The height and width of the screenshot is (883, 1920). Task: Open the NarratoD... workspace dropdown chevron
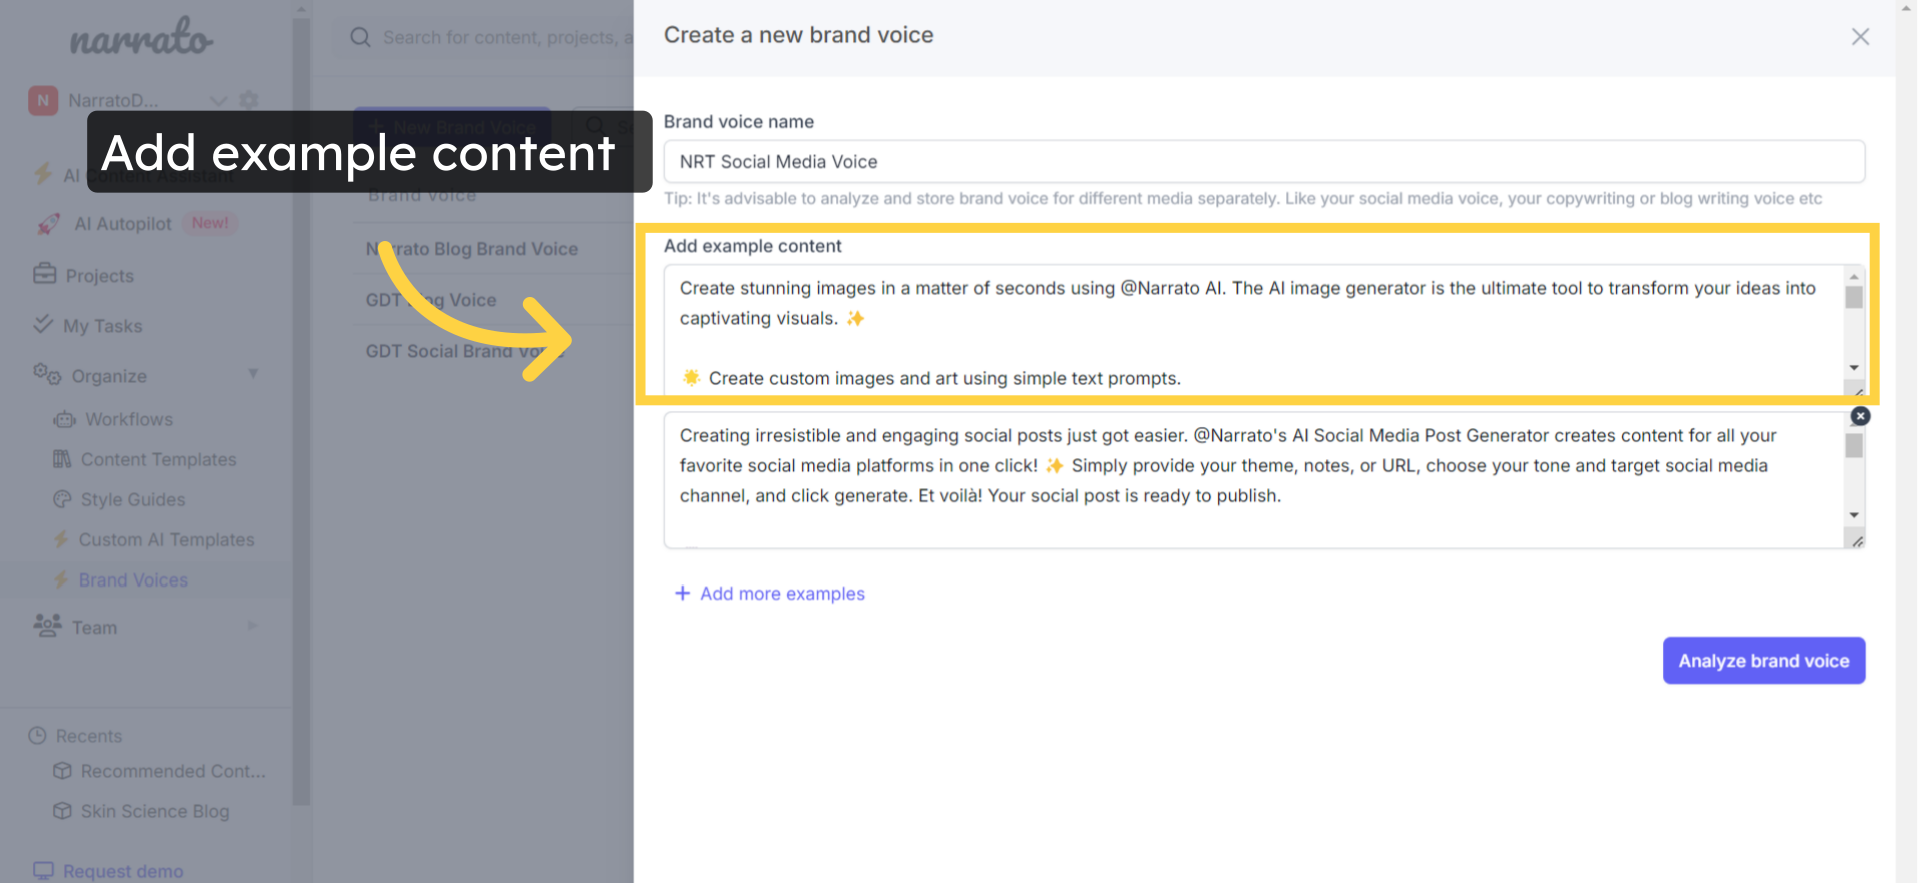pos(218,100)
